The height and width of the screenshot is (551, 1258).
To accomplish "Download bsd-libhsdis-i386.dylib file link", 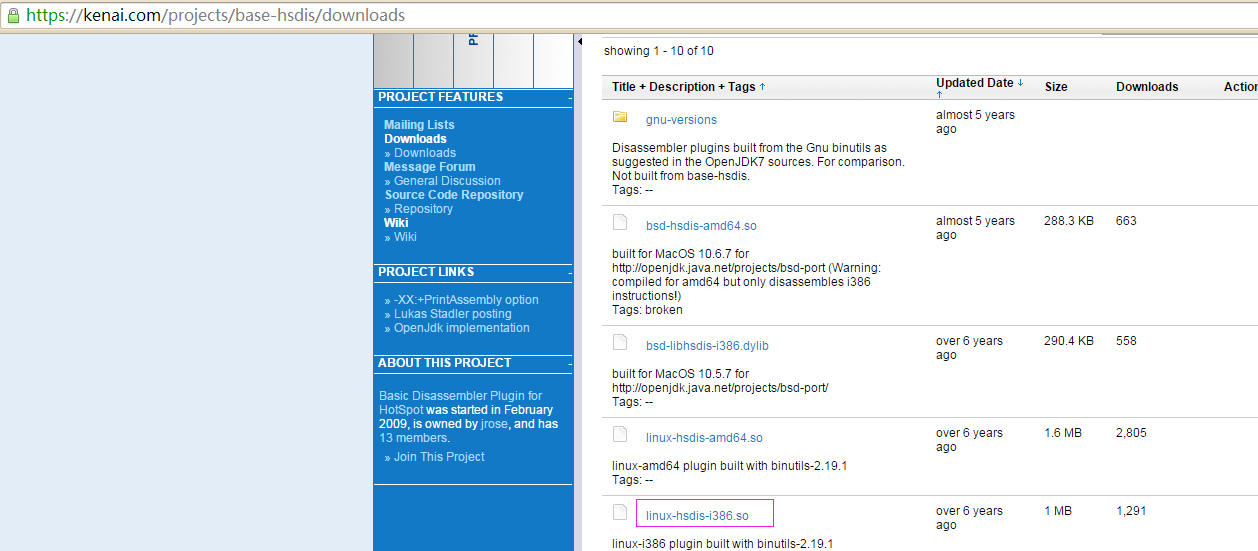I will tap(707, 346).
